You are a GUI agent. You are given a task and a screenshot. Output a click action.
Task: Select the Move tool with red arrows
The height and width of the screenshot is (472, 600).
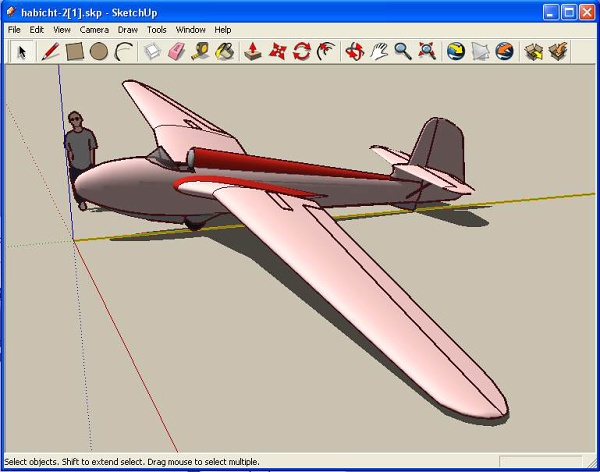point(278,51)
